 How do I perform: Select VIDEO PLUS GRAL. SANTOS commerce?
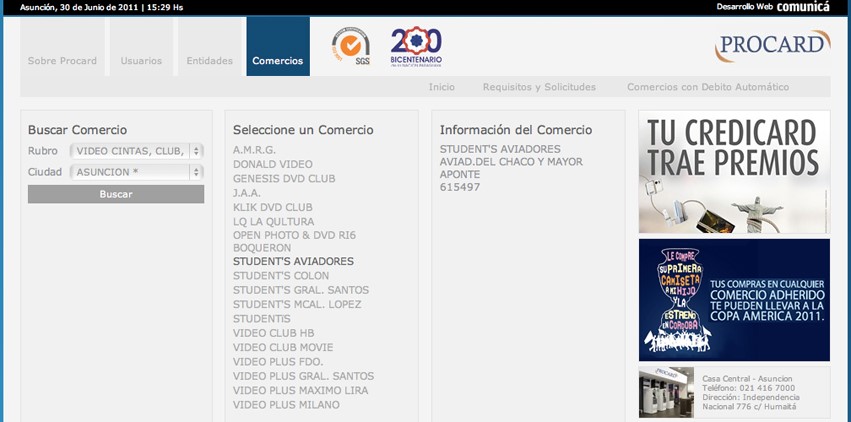pyautogui.click(x=303, y=376)
